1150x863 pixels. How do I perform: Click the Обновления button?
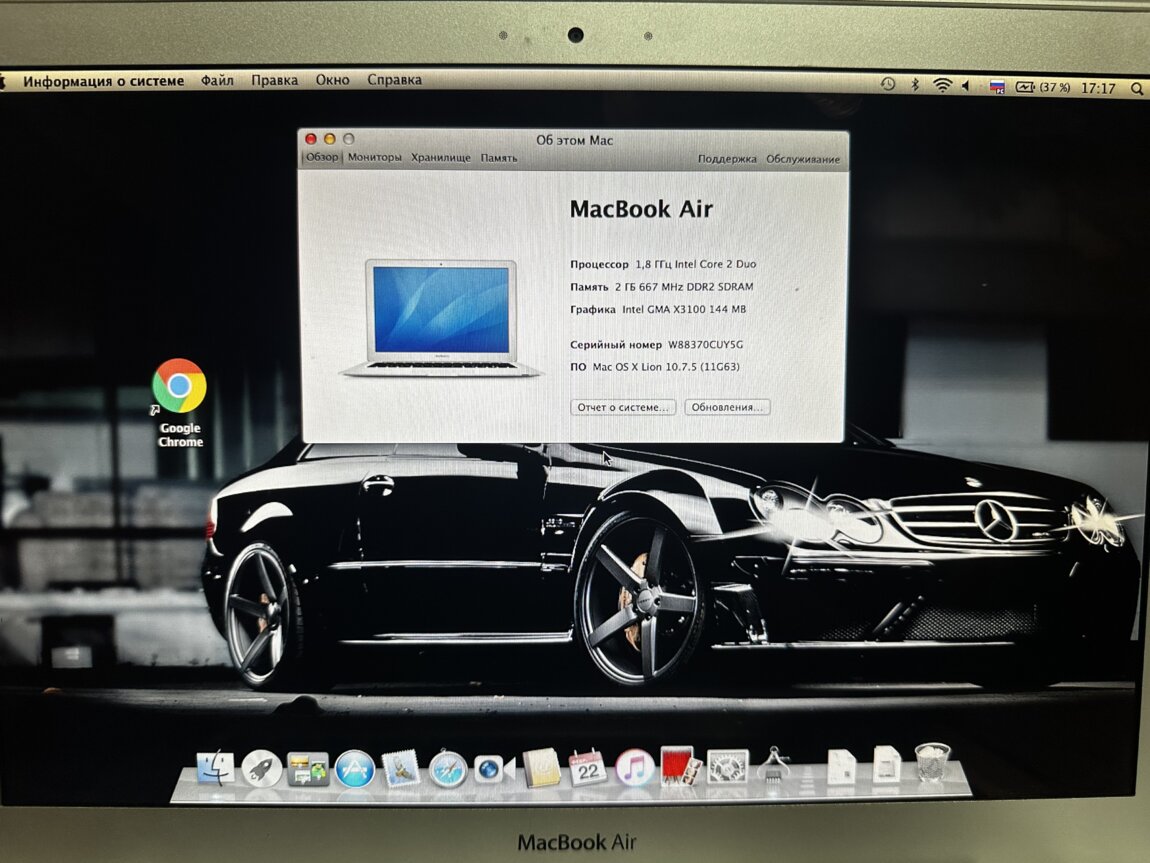[x=727, y=407]
